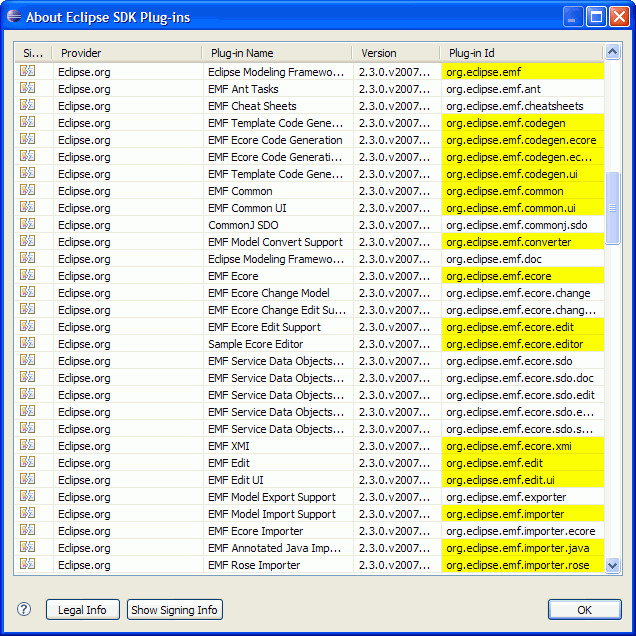
Task: Sort by the Version column header
Action: tap(395, 53)
